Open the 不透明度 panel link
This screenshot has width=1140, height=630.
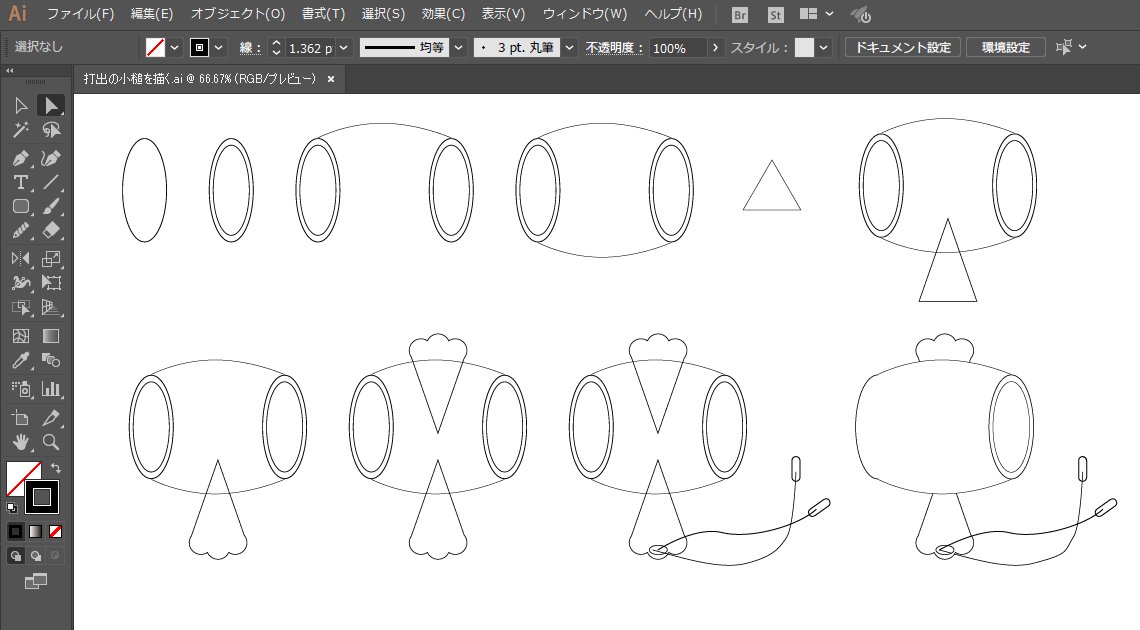point(614,48)
